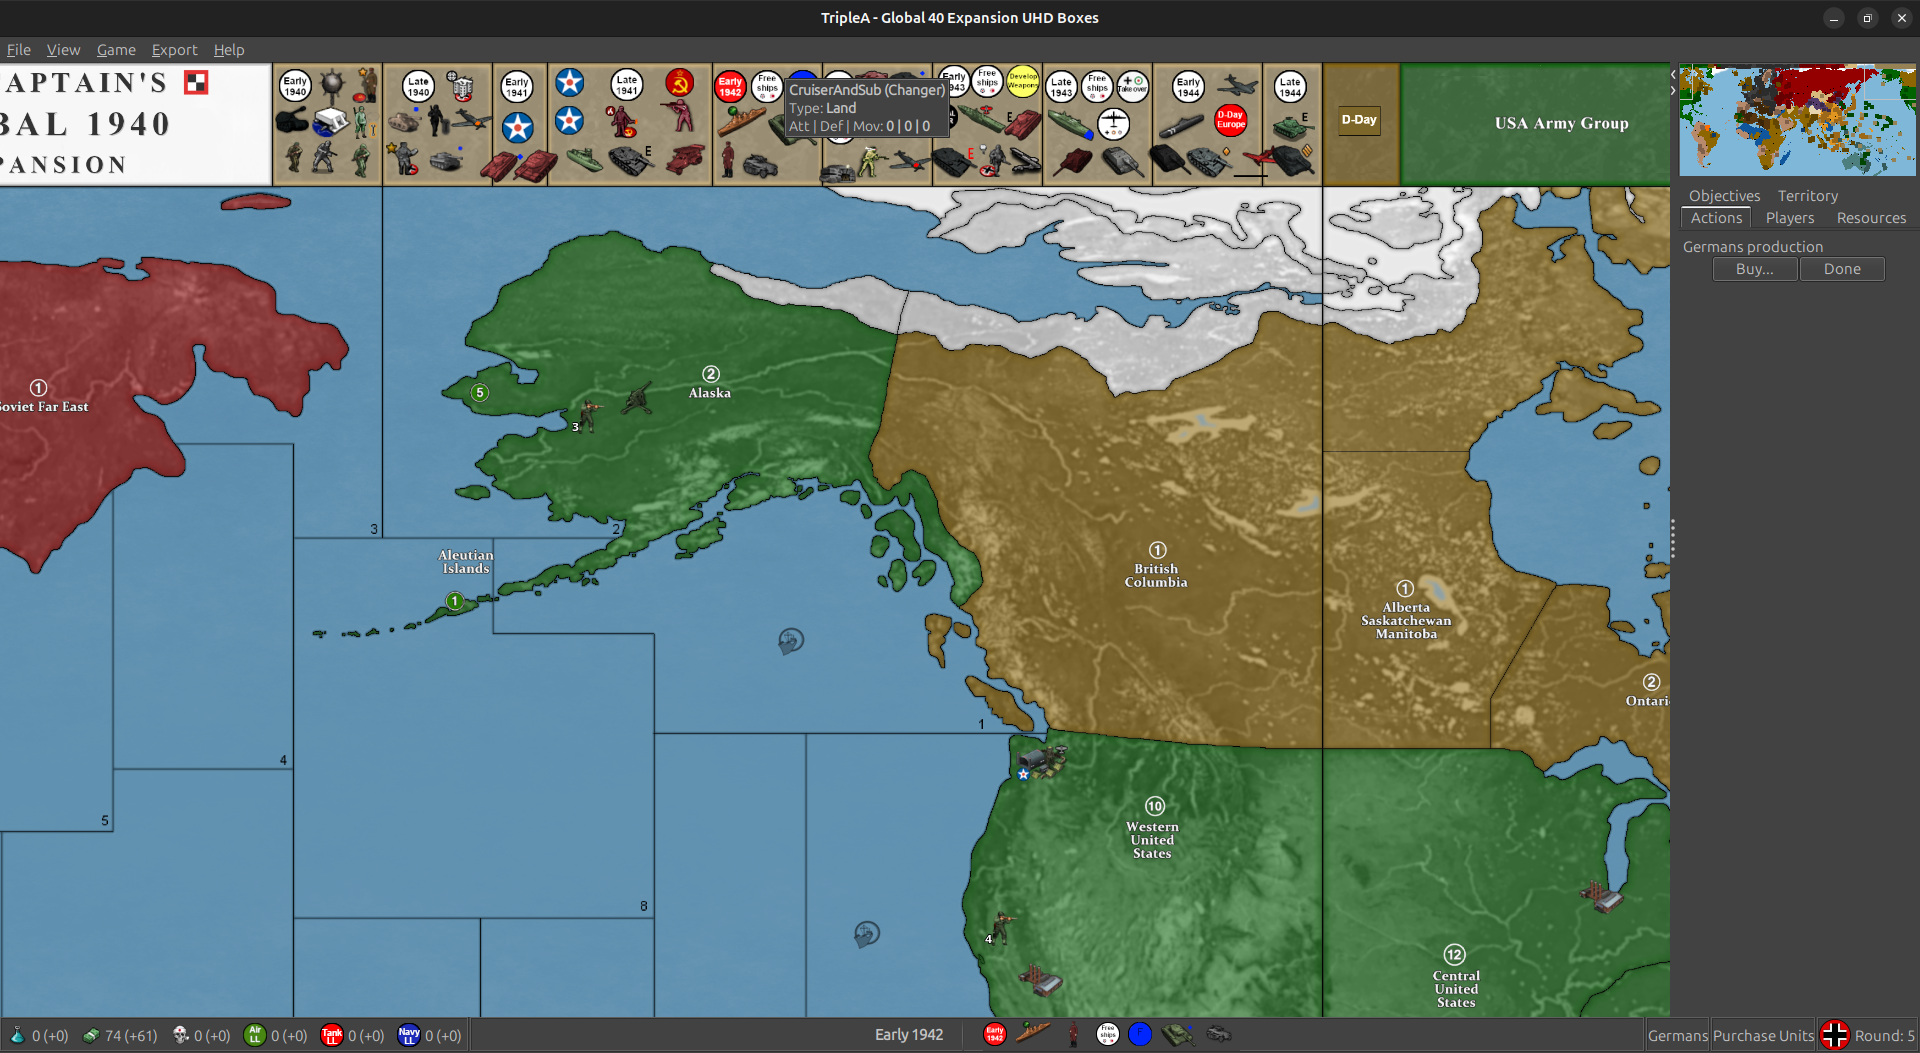Screen dimensions: 1920x1053
Task: Select the red Tank LL token in status bar
Action: tap(333, 1035)
